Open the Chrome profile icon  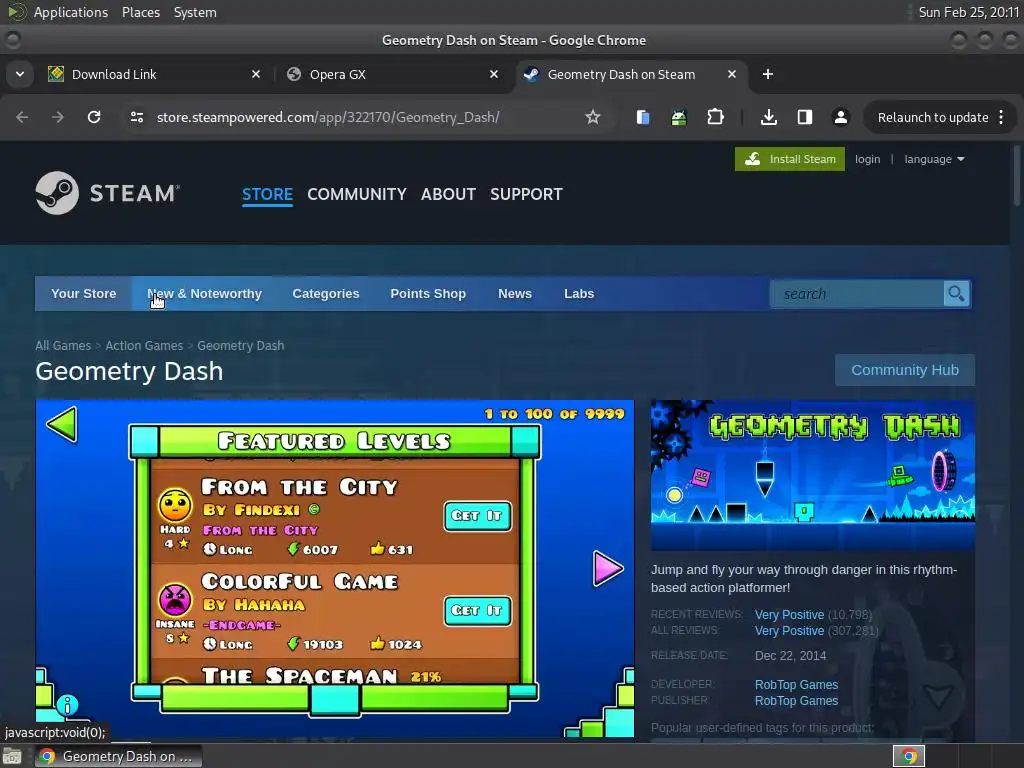pos(840,117)
